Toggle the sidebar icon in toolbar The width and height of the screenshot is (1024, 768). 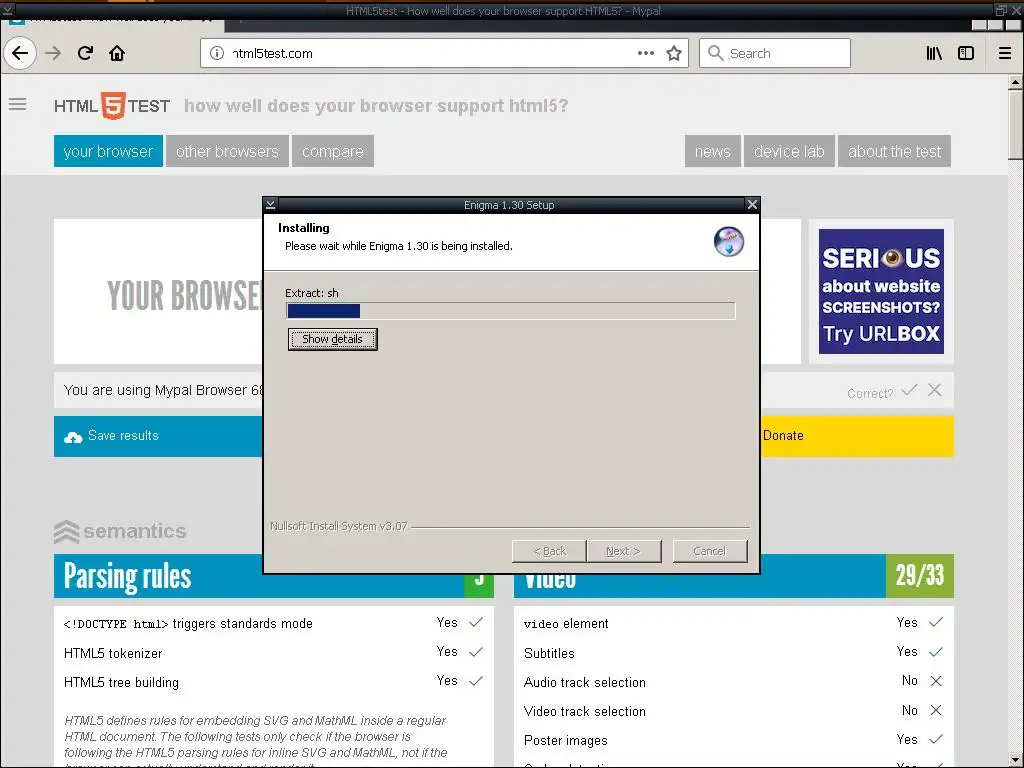coord(966,53)
